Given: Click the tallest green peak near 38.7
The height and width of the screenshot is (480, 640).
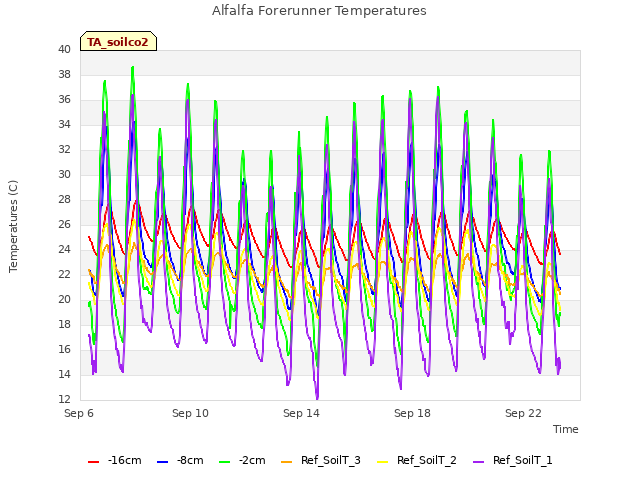Looking at the screenshot, I should pos(133,67).
